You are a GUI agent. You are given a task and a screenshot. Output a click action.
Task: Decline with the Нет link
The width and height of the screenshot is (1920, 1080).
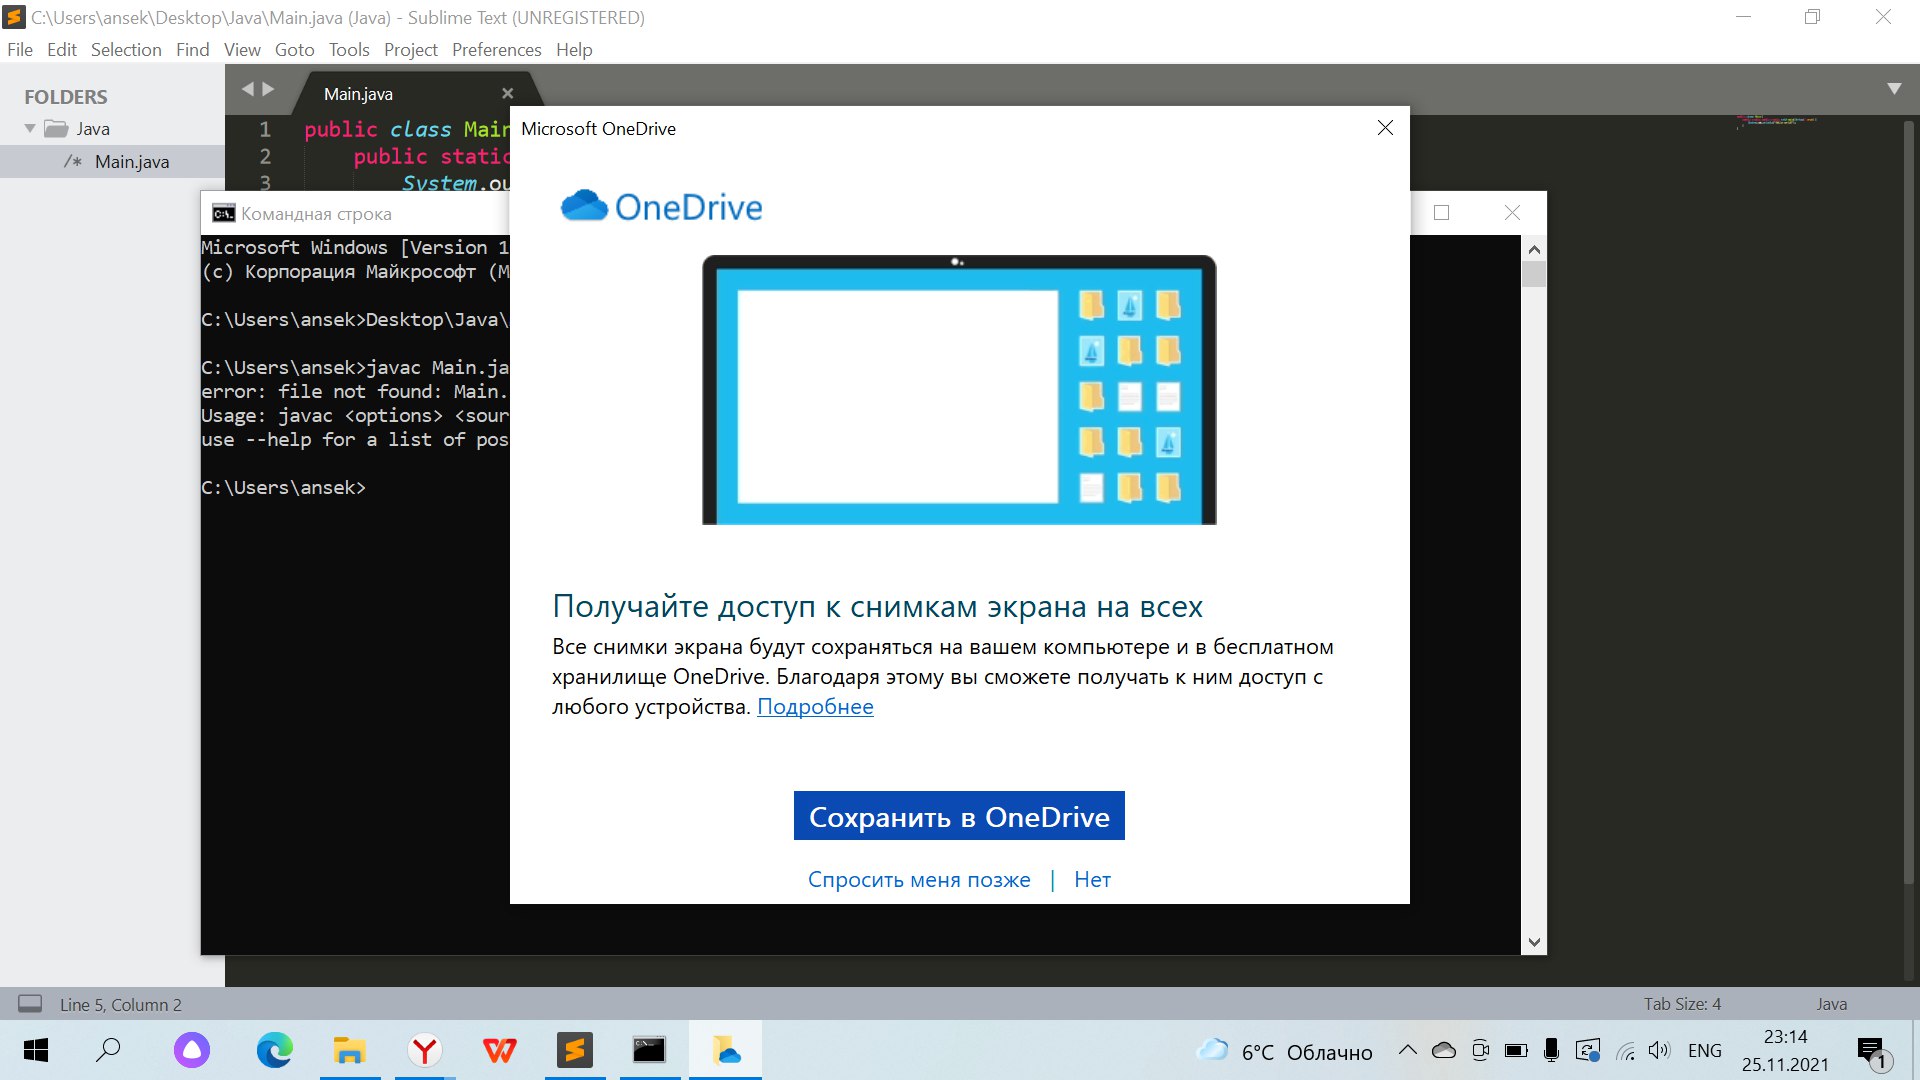1092,879
